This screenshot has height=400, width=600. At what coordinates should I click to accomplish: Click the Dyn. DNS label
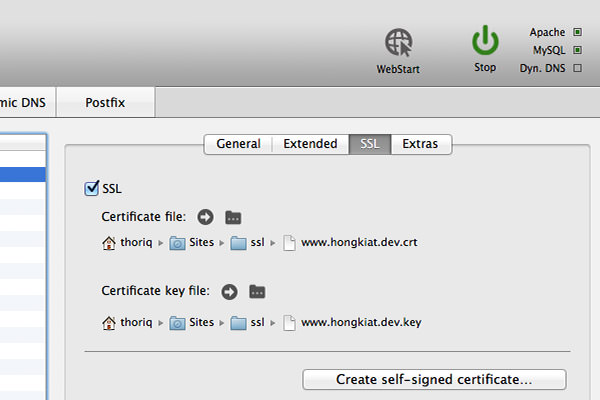pos(542,68)
